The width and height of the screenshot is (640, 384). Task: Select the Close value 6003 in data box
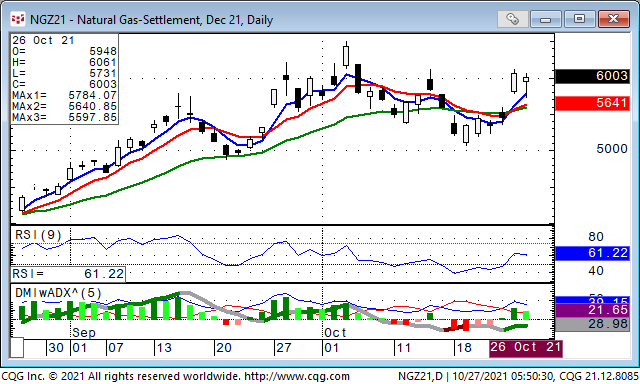point(103,84)
